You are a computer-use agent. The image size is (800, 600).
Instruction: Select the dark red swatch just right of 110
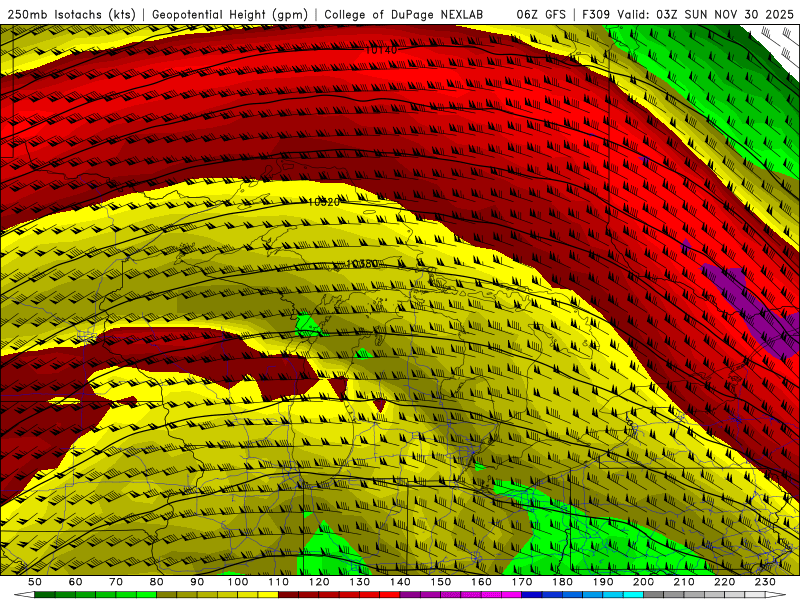288,595
